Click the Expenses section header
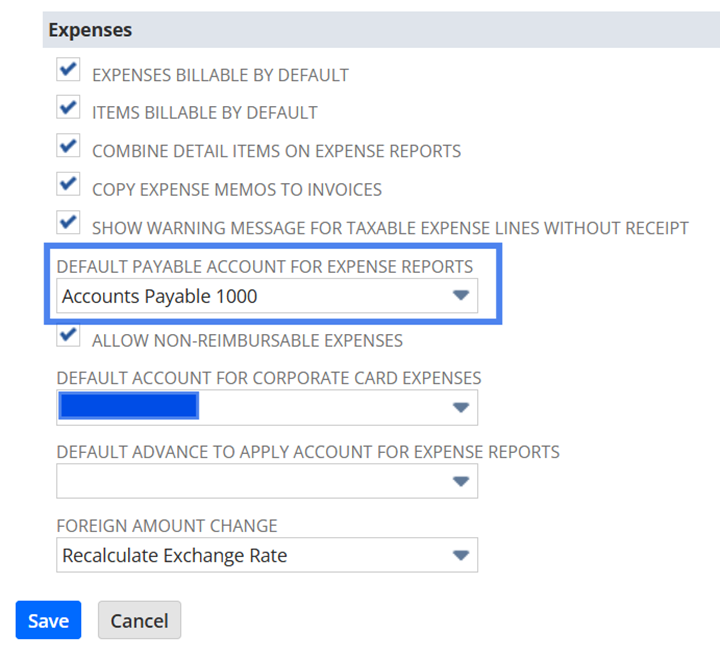Viewport: 720px width, 660px height. 90,30
